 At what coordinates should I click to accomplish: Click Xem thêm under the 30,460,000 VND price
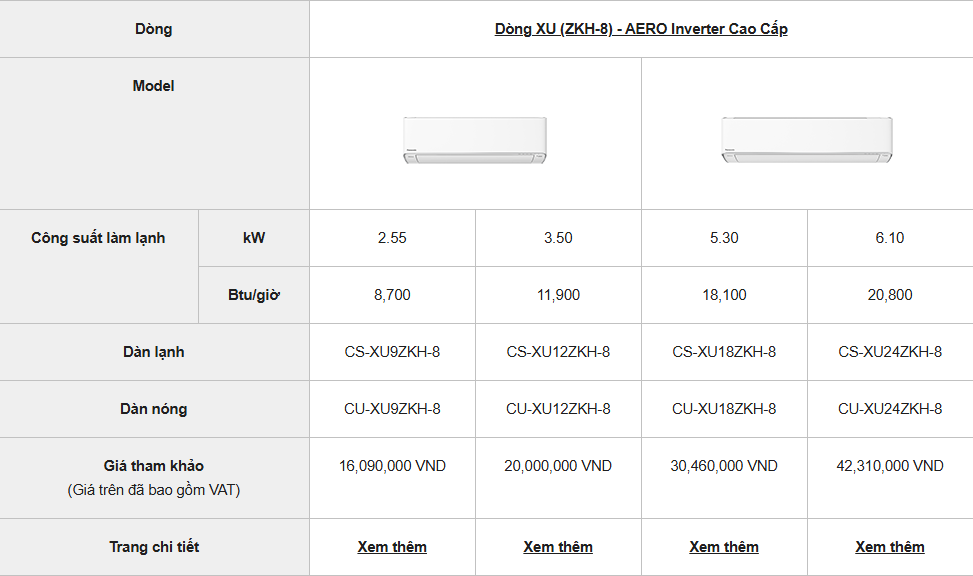point(724,547)
